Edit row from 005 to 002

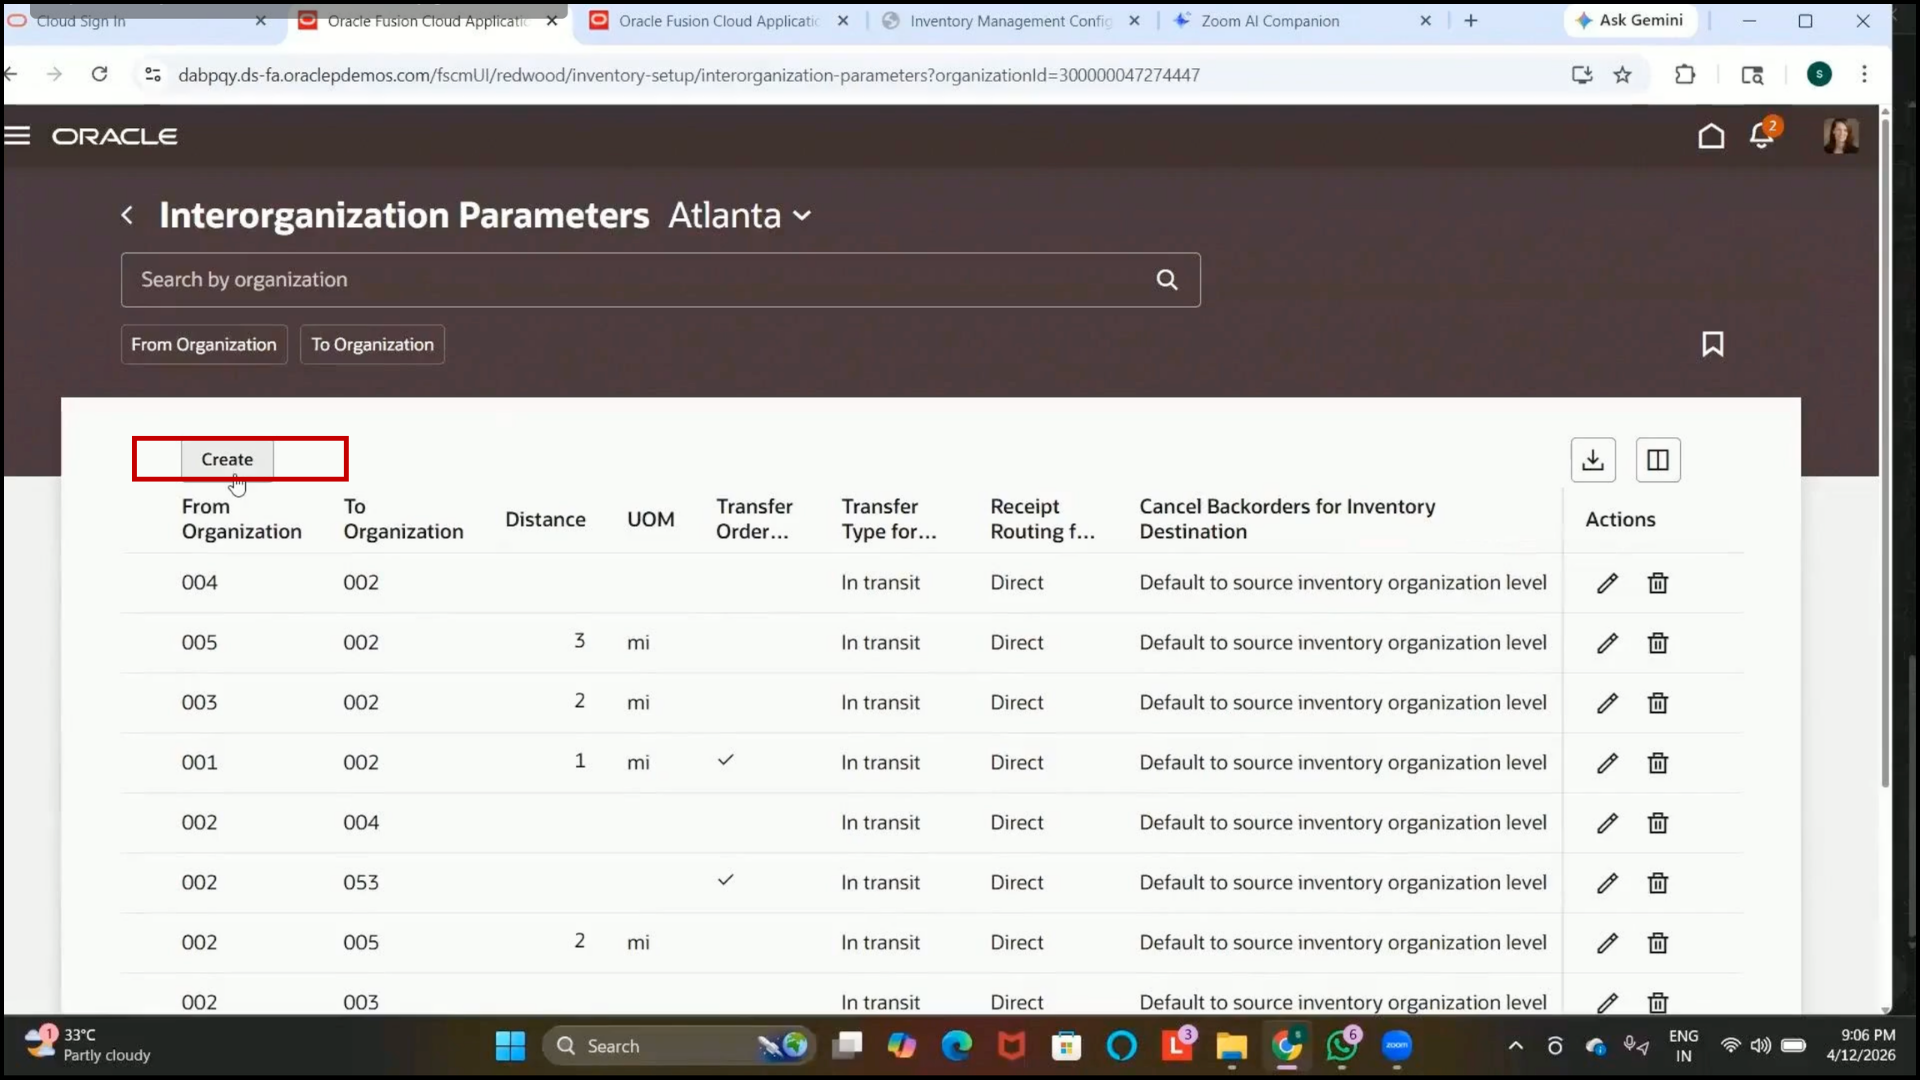pyautogui.click(x=1607, y=643)
